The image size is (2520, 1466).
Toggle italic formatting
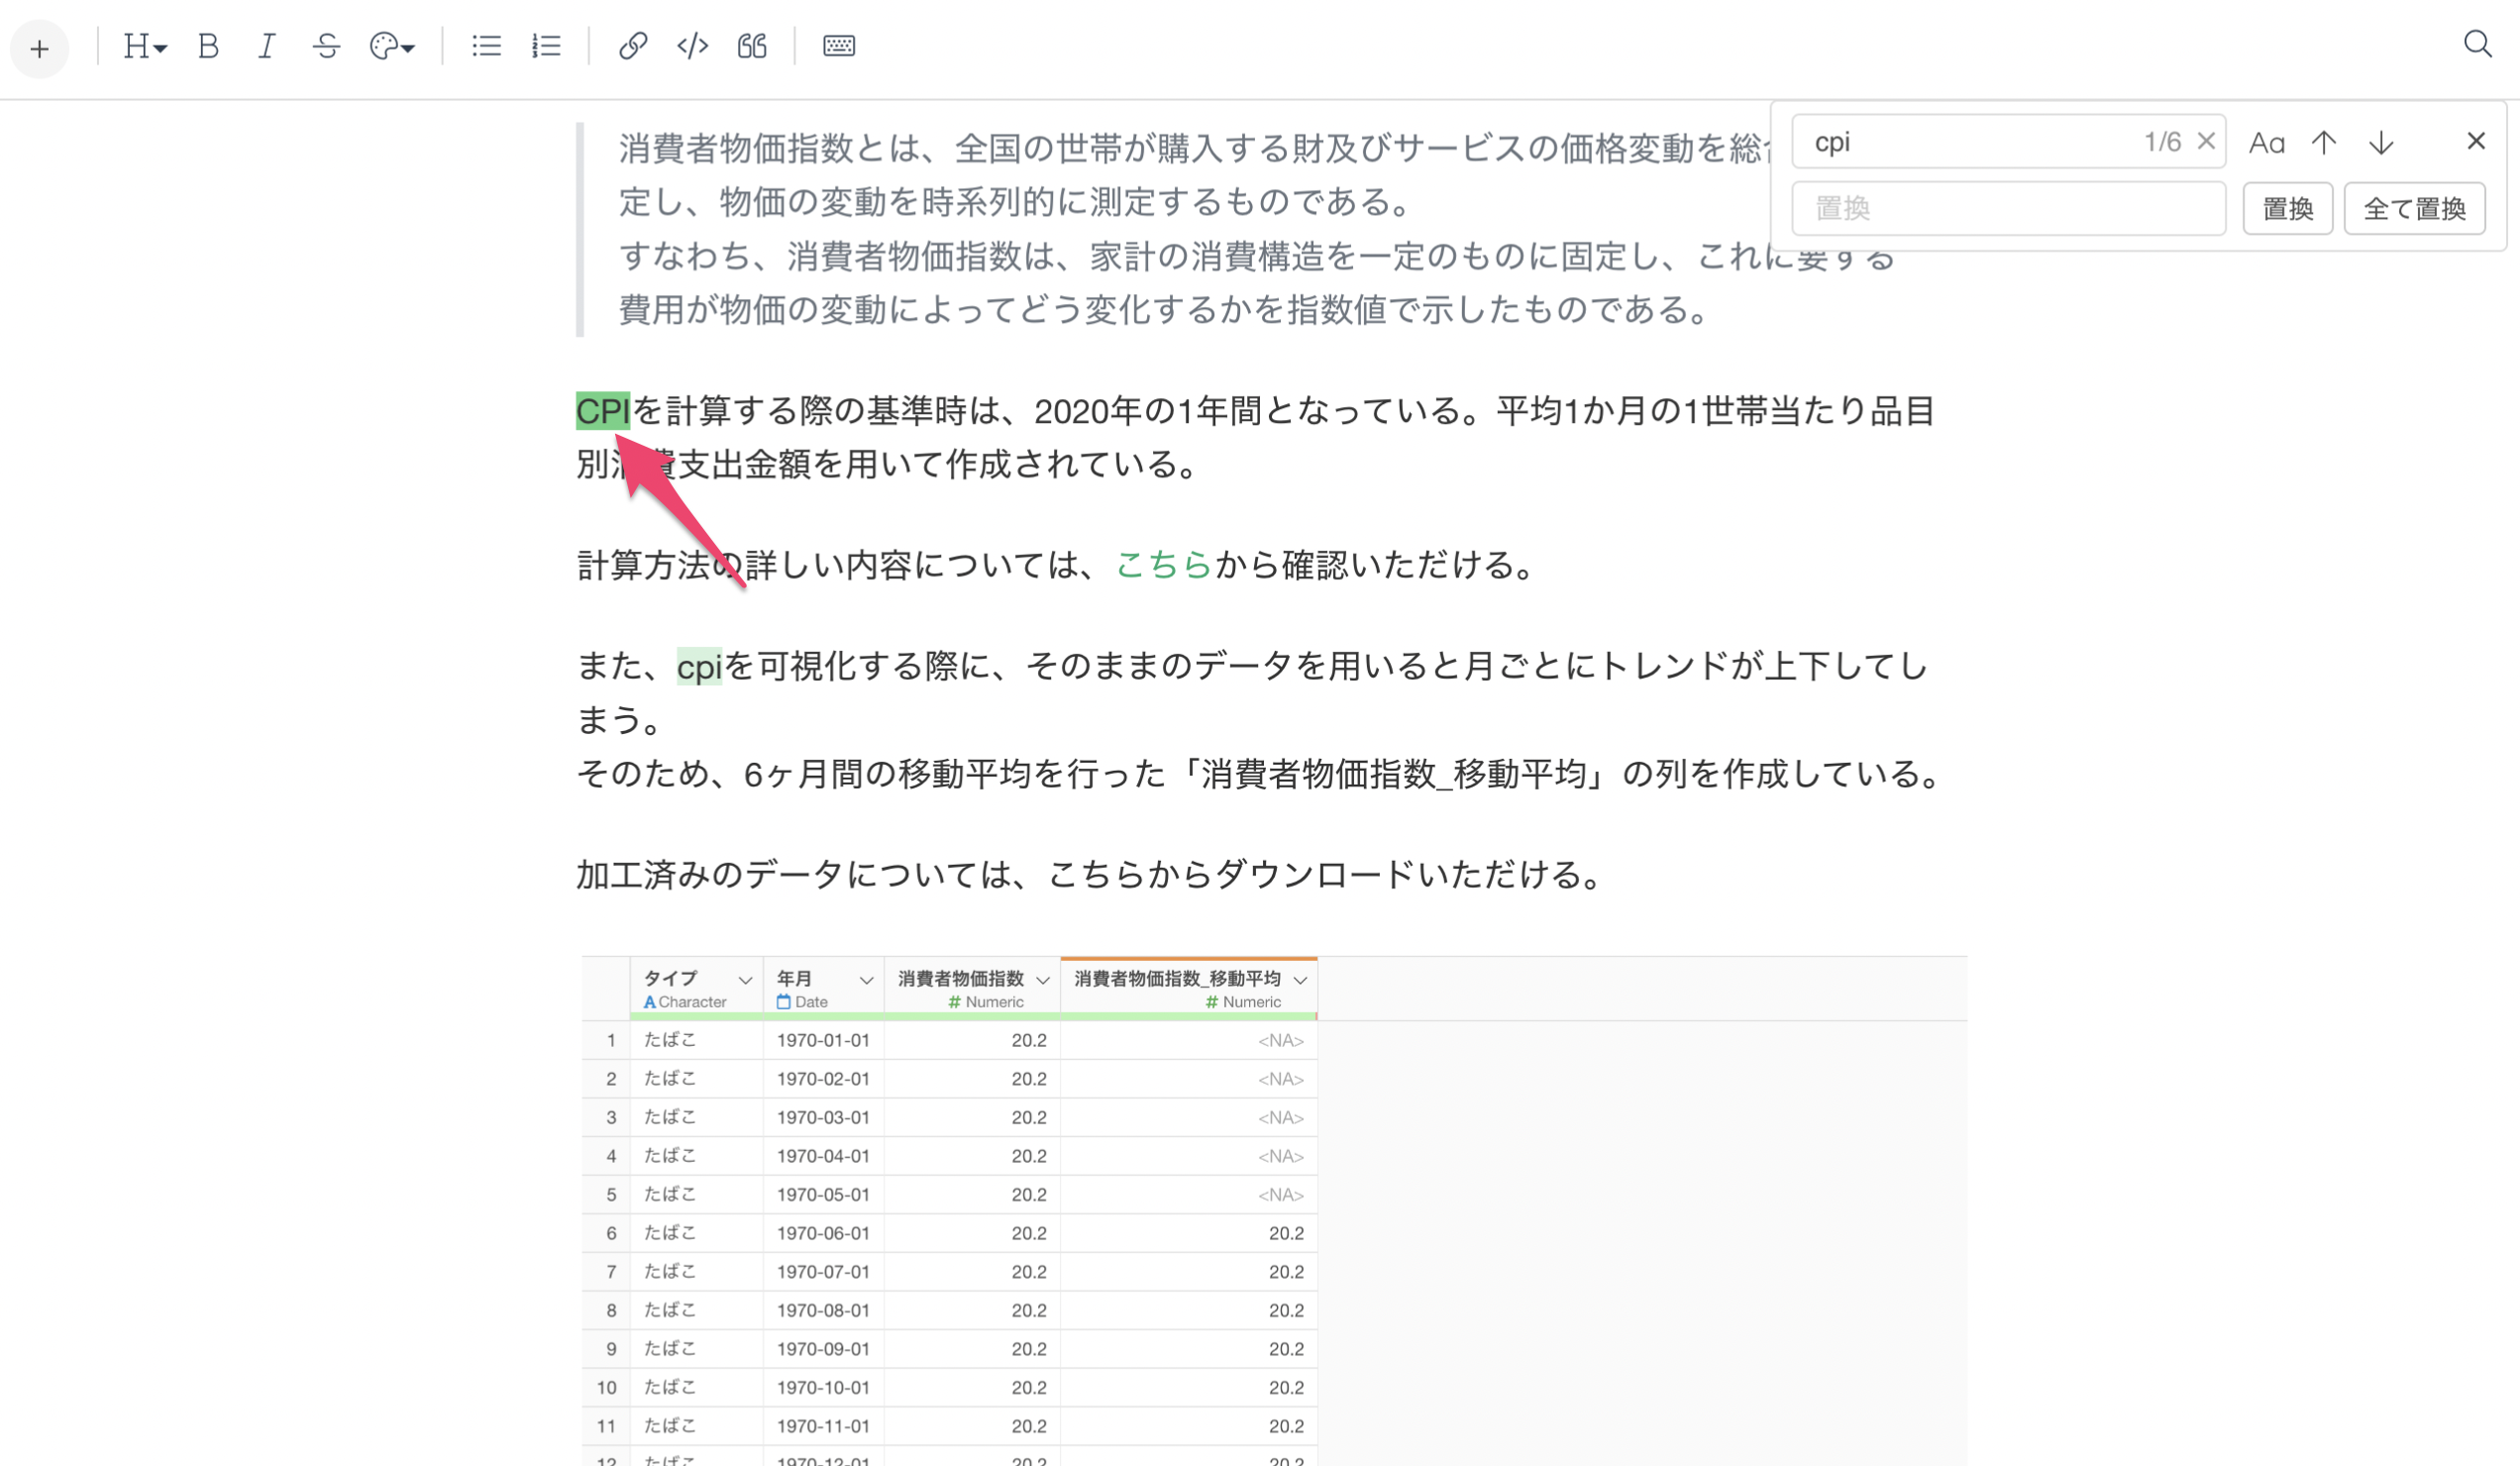266,46
